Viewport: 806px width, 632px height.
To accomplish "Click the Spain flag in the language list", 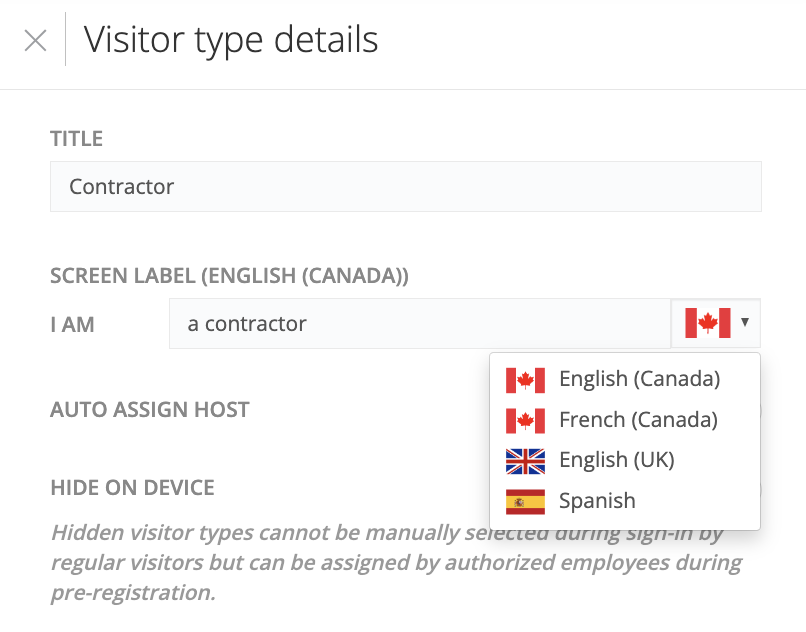I will click(524, 500).
